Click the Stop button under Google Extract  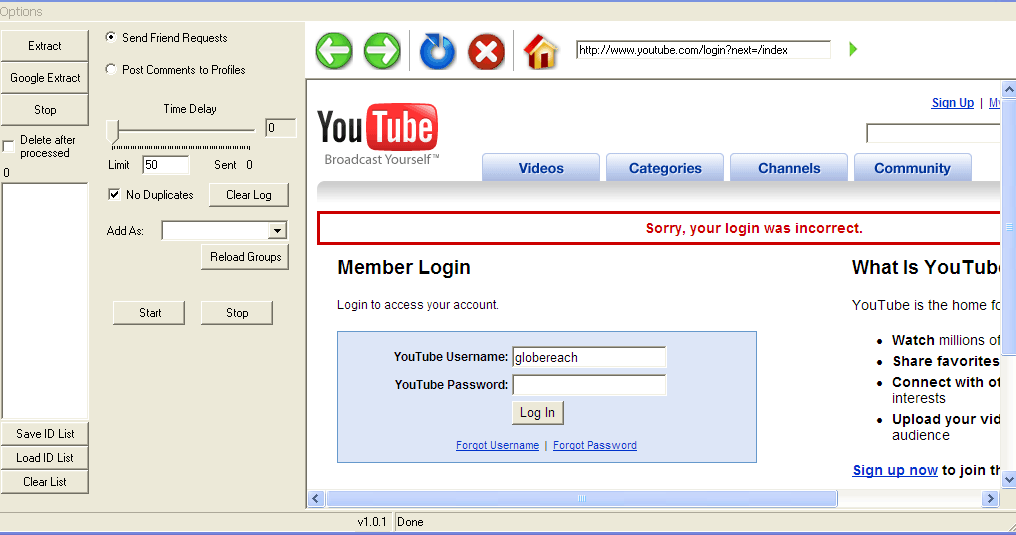coord(45,109)
